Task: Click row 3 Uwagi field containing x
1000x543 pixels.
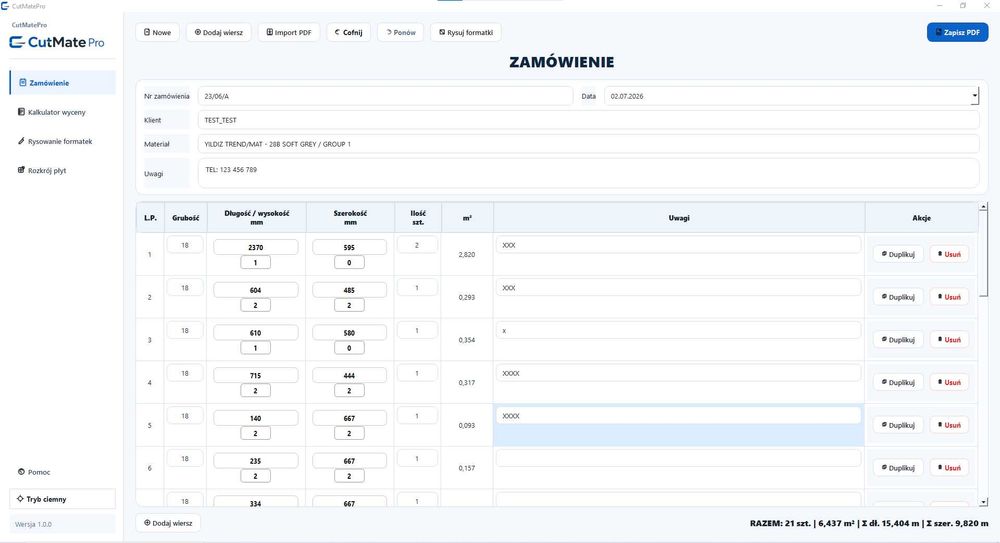Action: tap(679, 331)
